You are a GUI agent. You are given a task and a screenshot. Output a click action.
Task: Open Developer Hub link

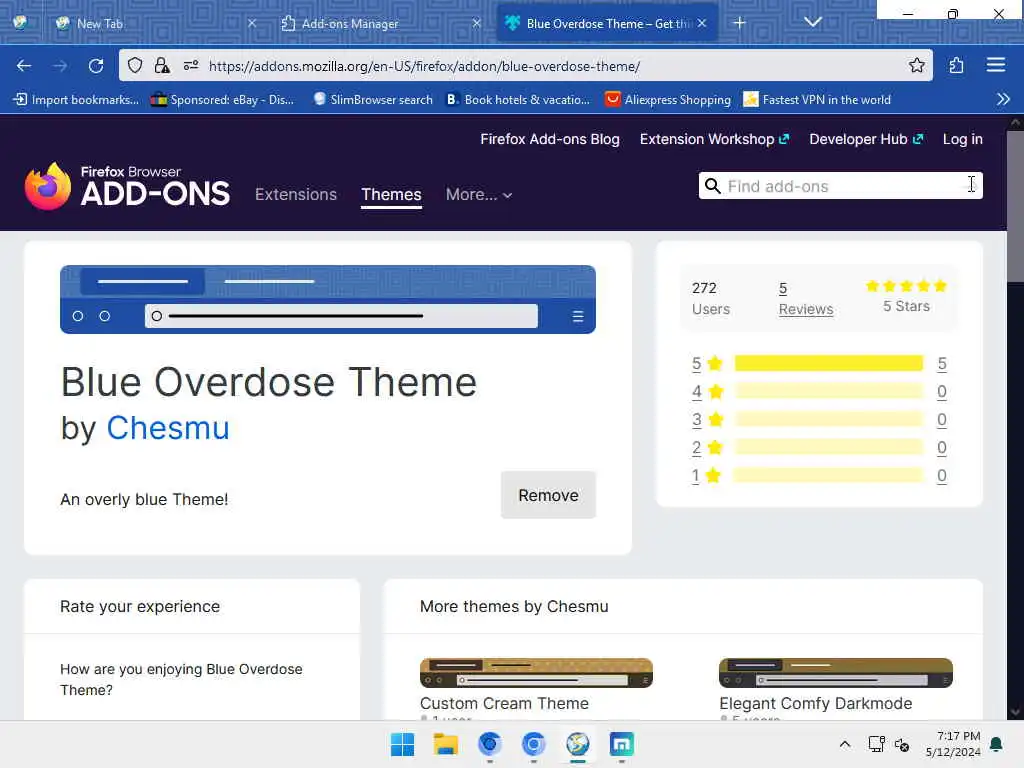[866, 139]
